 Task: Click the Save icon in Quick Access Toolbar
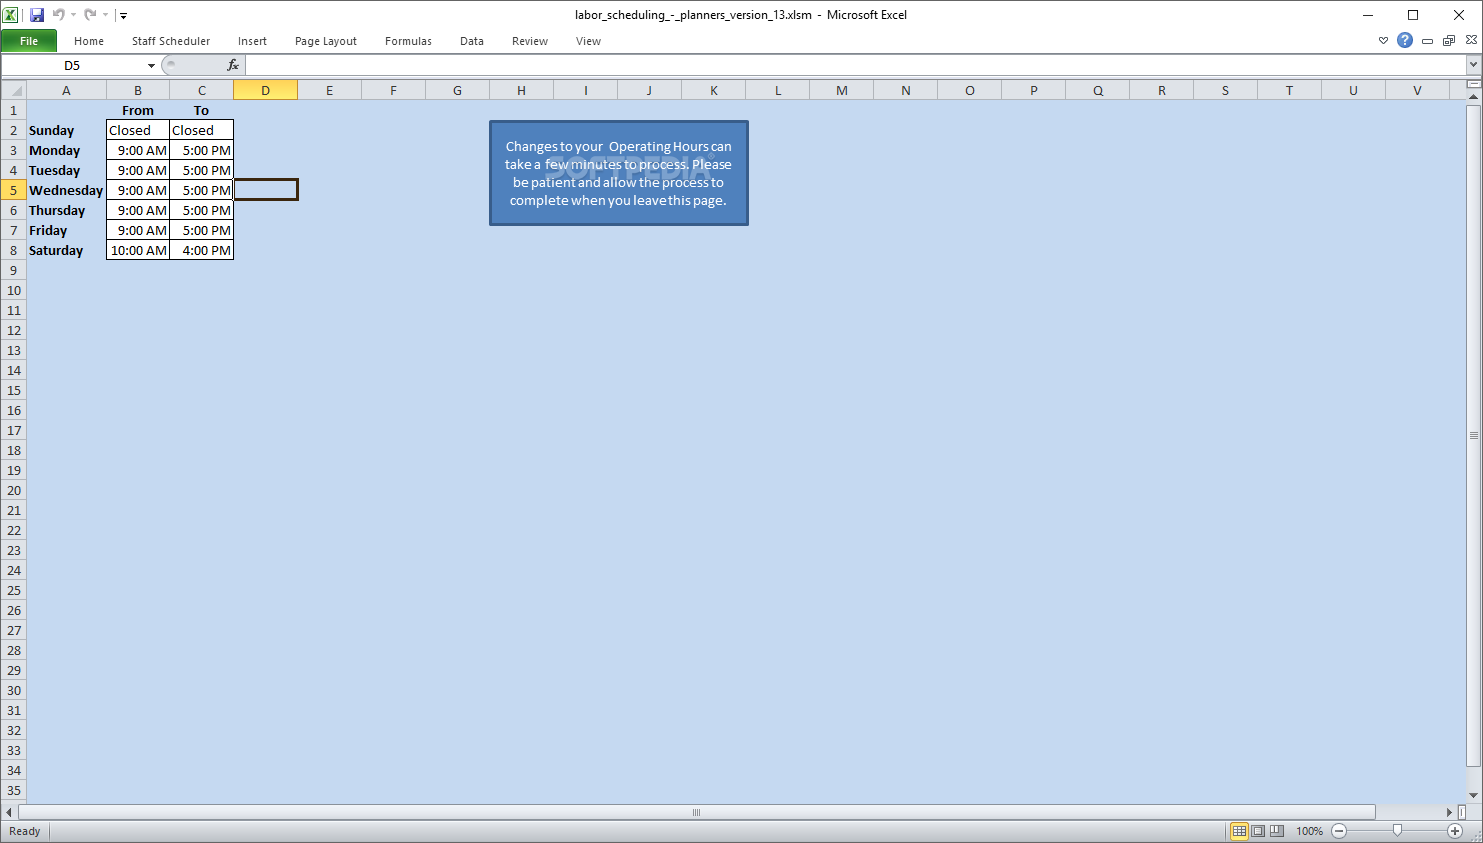37,15
